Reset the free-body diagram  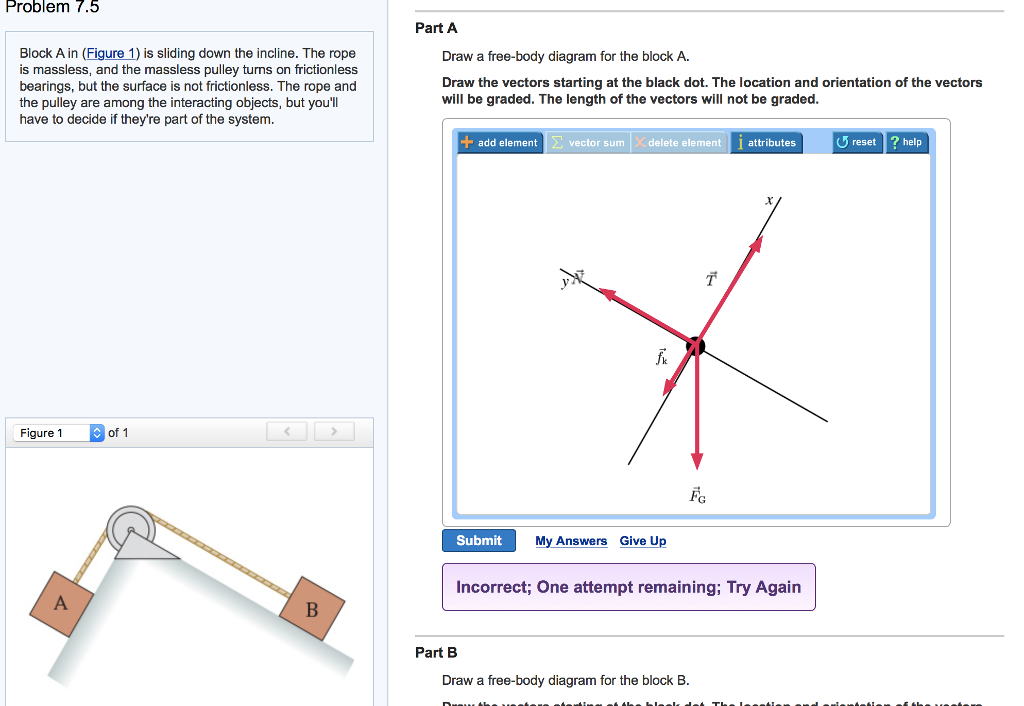pyautogui.click(x=857, y=142)
